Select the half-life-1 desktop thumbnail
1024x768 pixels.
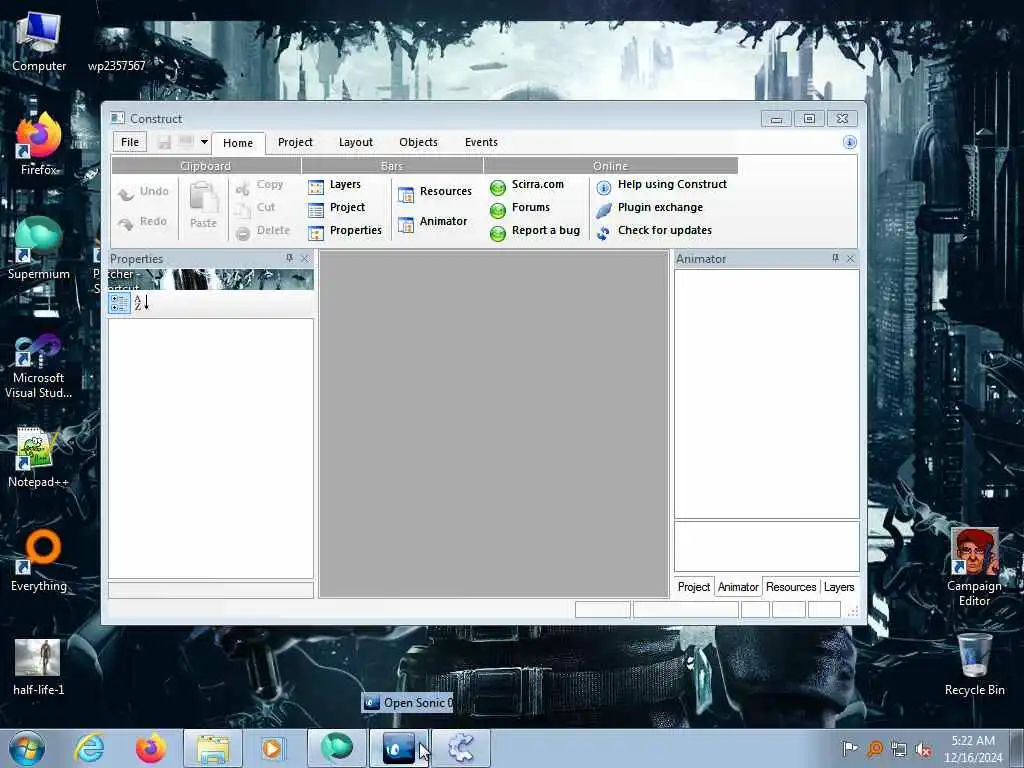[x=38, y=667]
